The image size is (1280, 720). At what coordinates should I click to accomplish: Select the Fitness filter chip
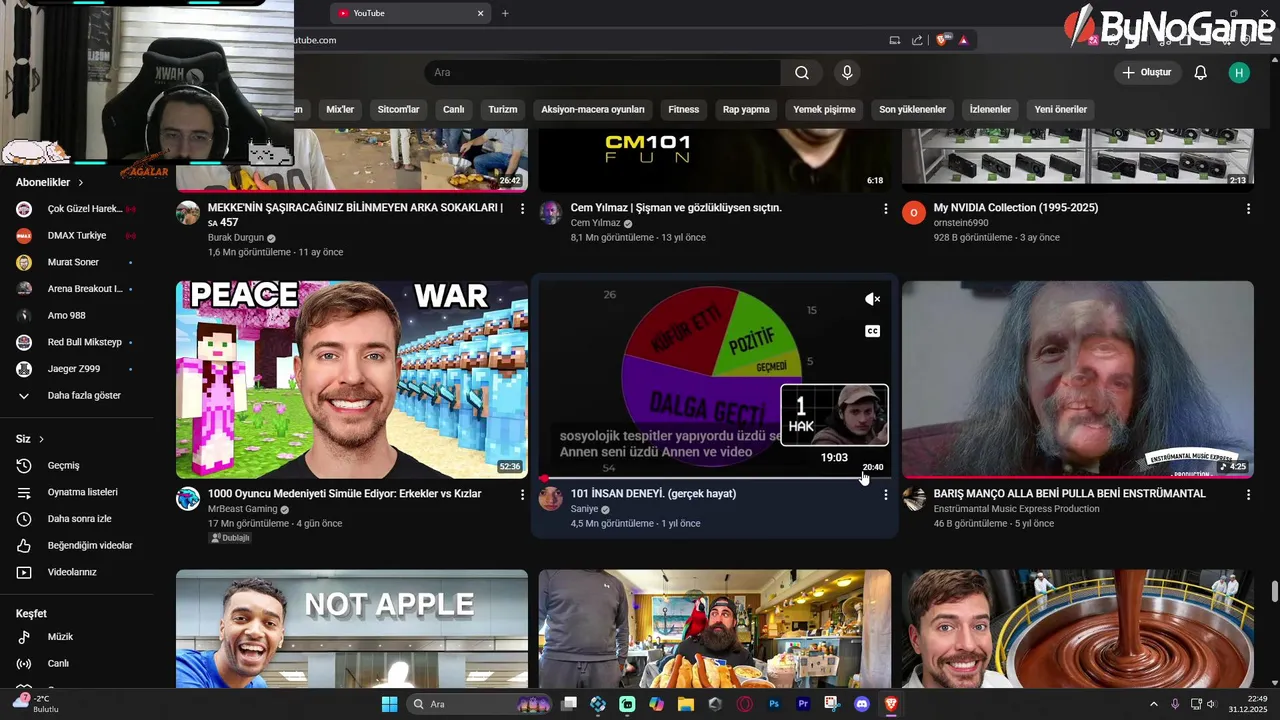coord(684,109)
